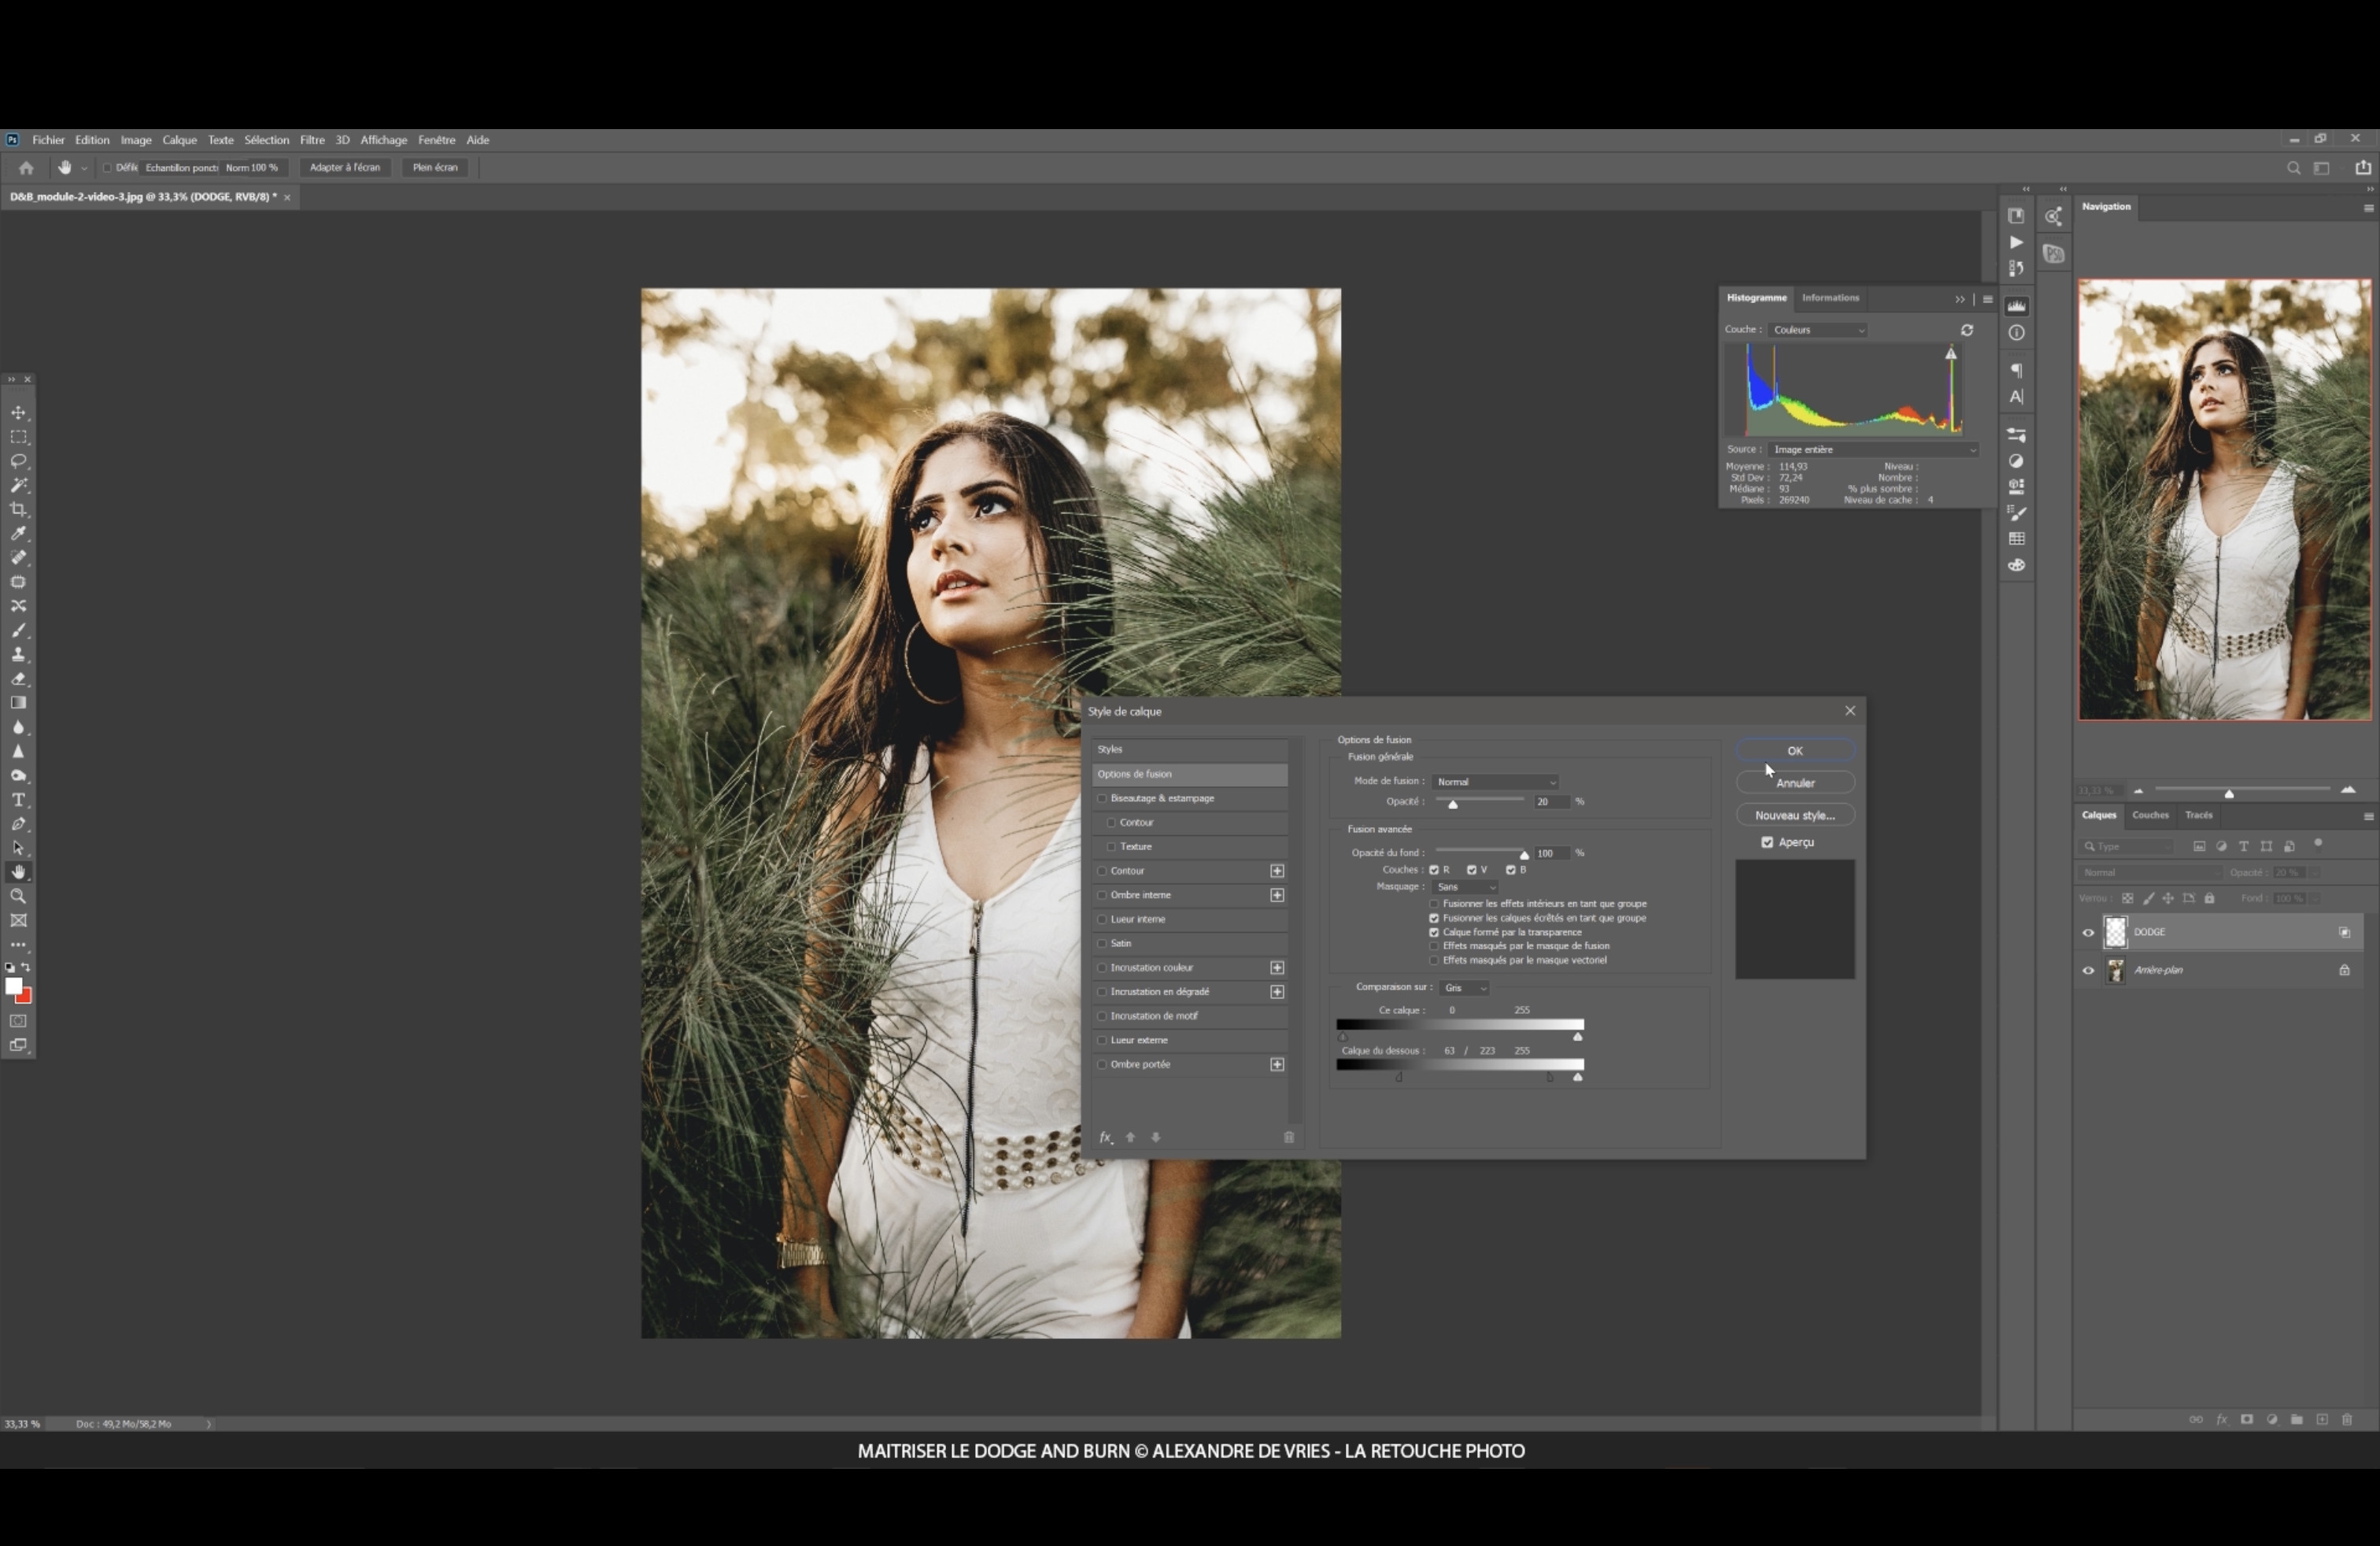The height and width of the screenshot is (1546, 2380).
Task: Click the navigator preview thumbnail
Action: (2224, 500)
